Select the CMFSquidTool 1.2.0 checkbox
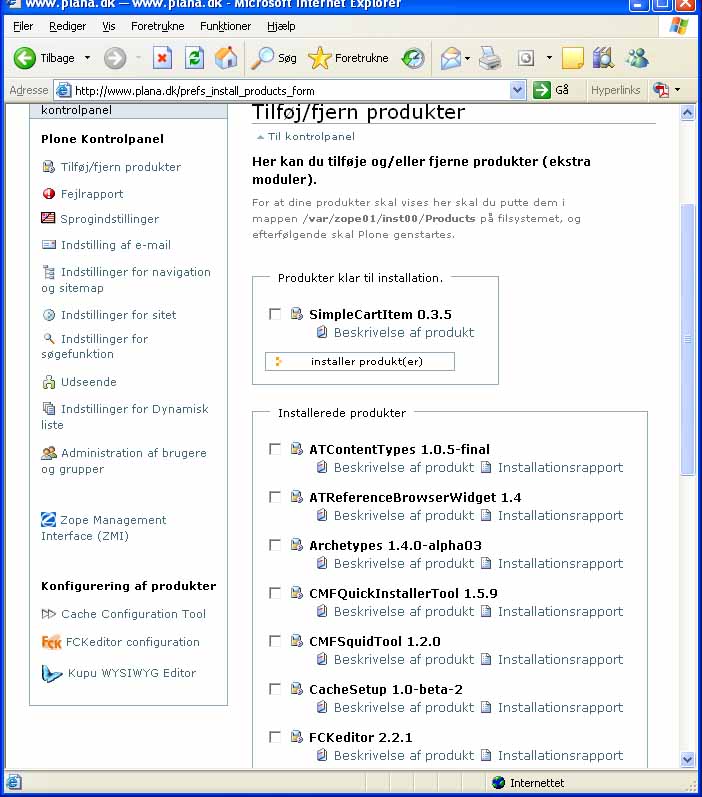702x797 pixels. 275,641
